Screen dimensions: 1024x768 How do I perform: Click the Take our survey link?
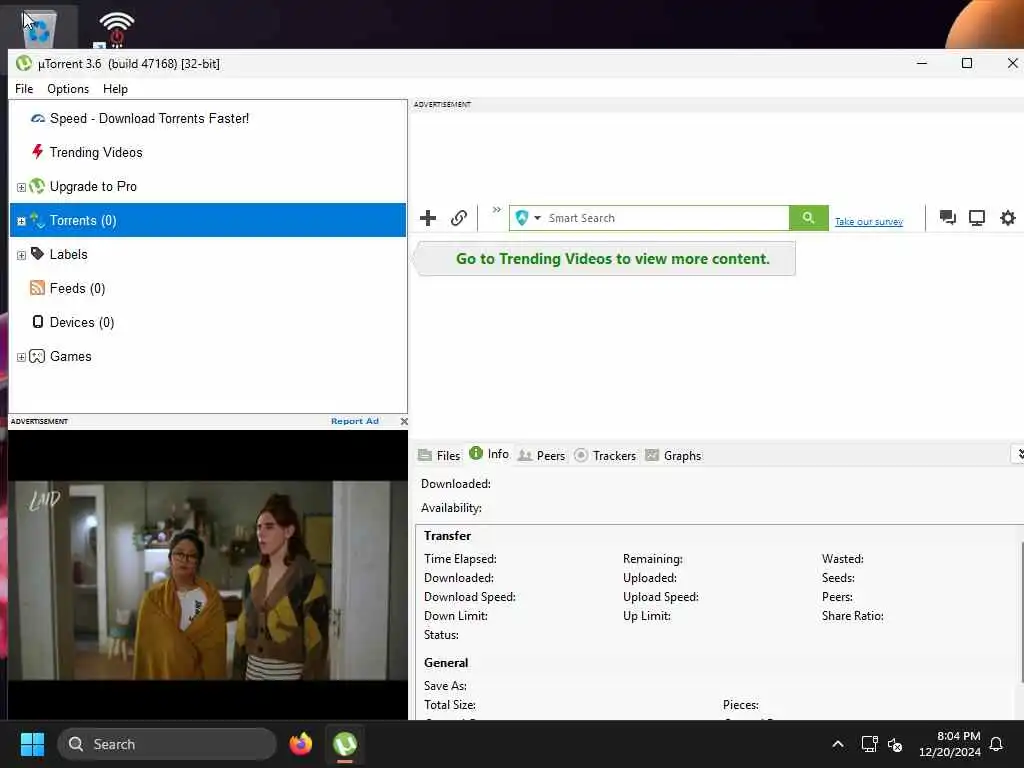point(869,222)
